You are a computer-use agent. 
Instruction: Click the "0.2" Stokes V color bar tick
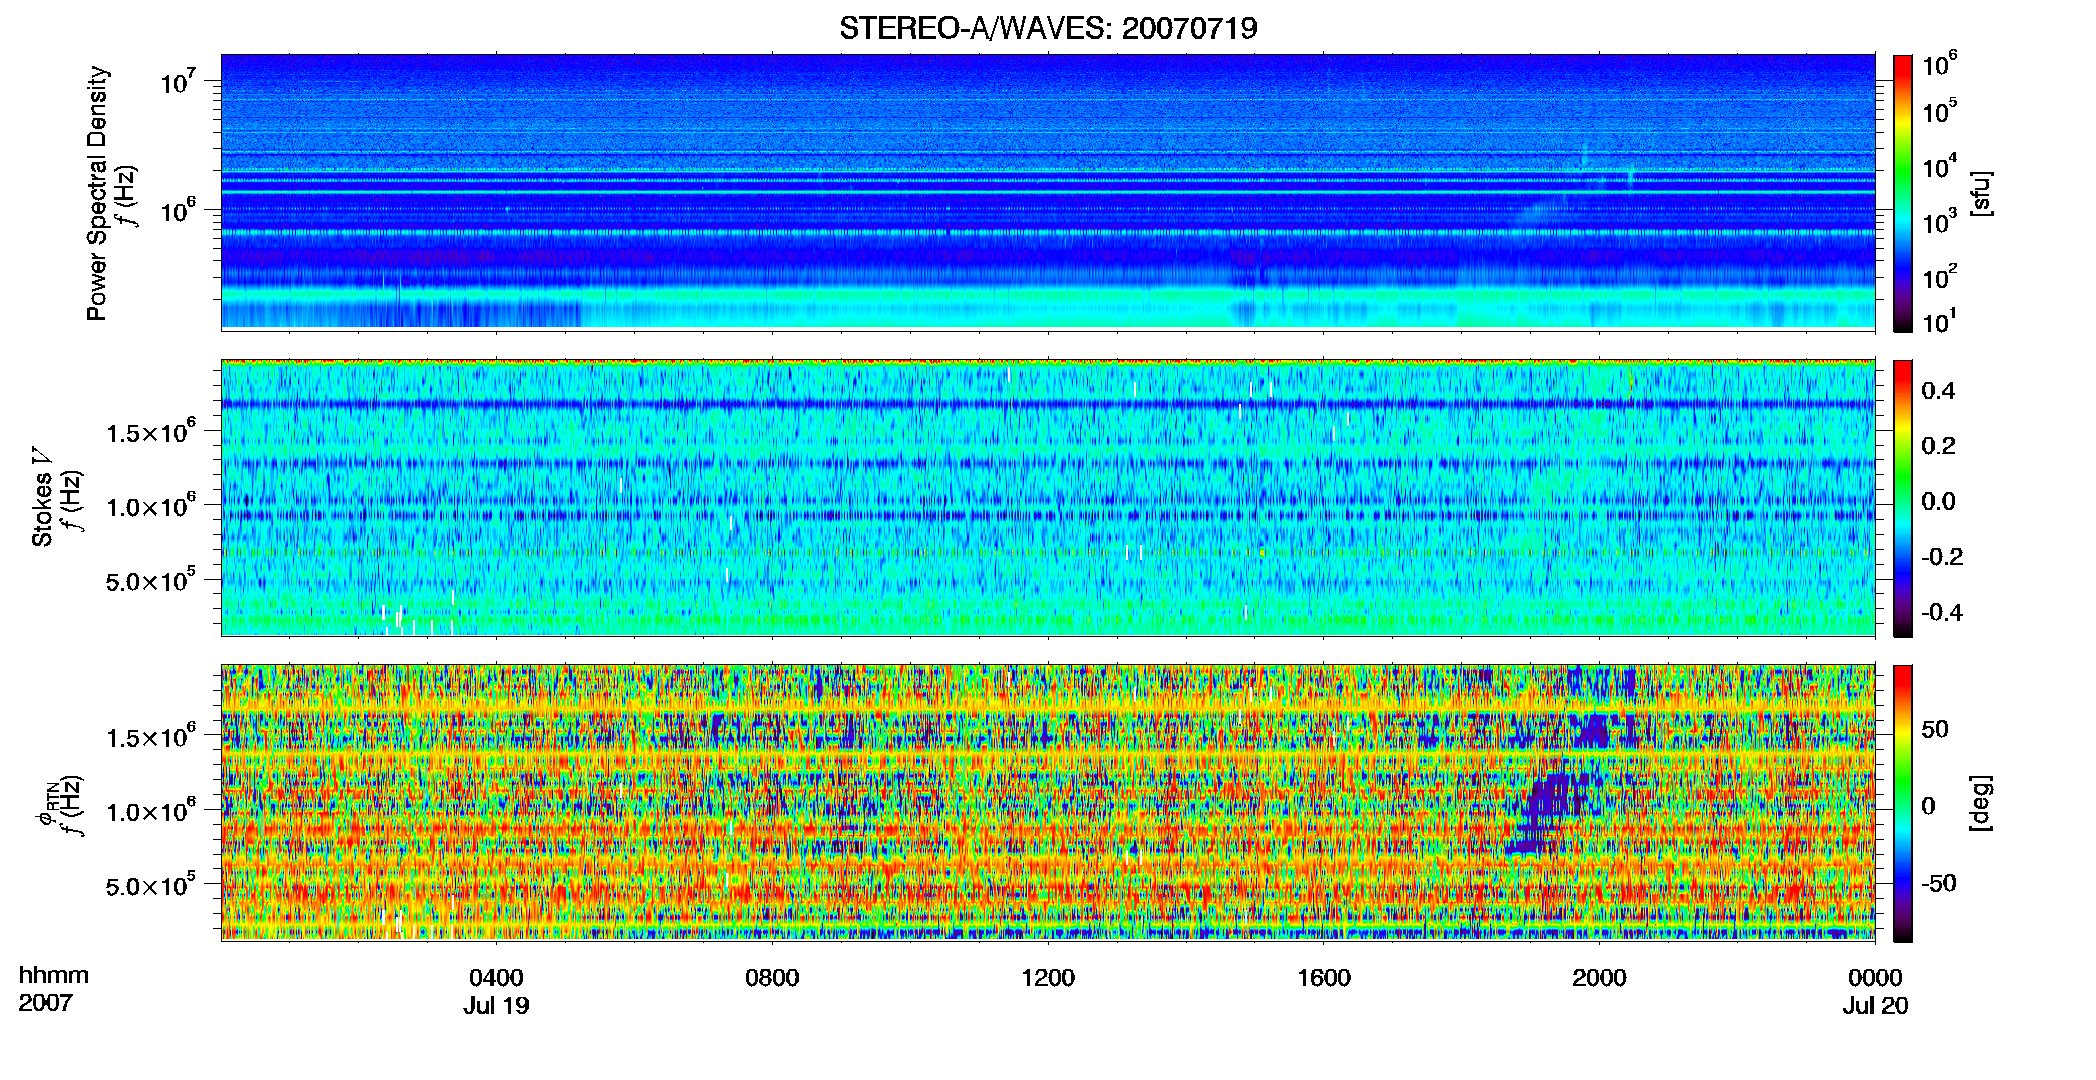(x=1938, y=446)
